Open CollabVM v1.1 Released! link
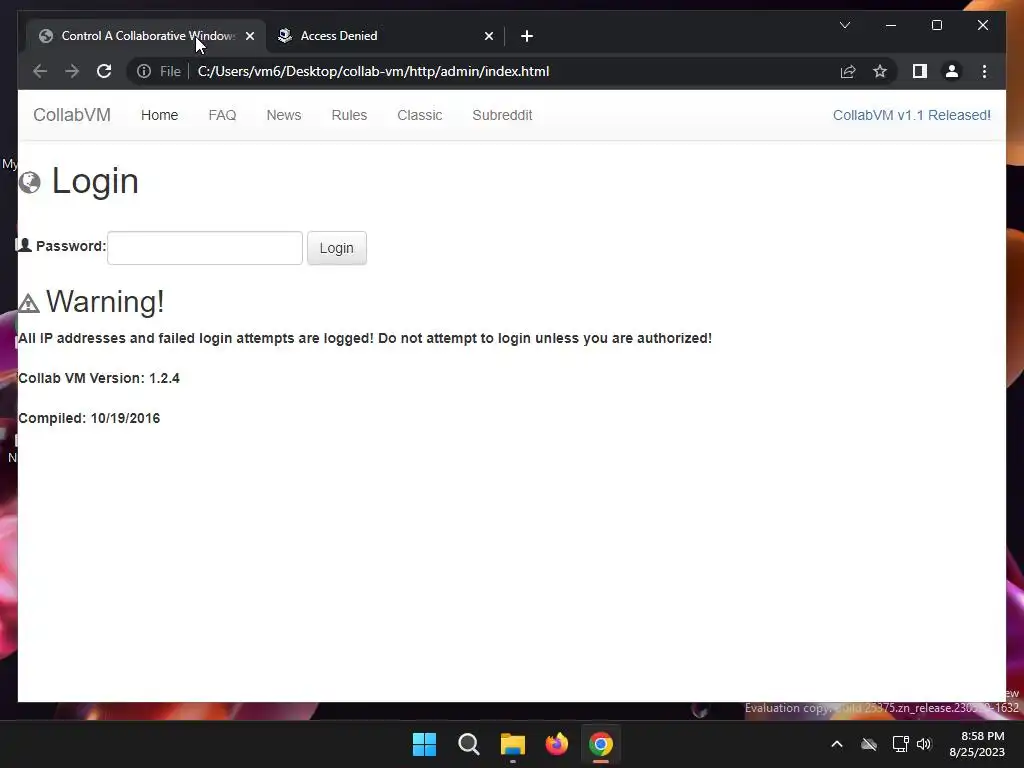The height and width of the screenshot is (768, 1024). [x=912, y=115]
